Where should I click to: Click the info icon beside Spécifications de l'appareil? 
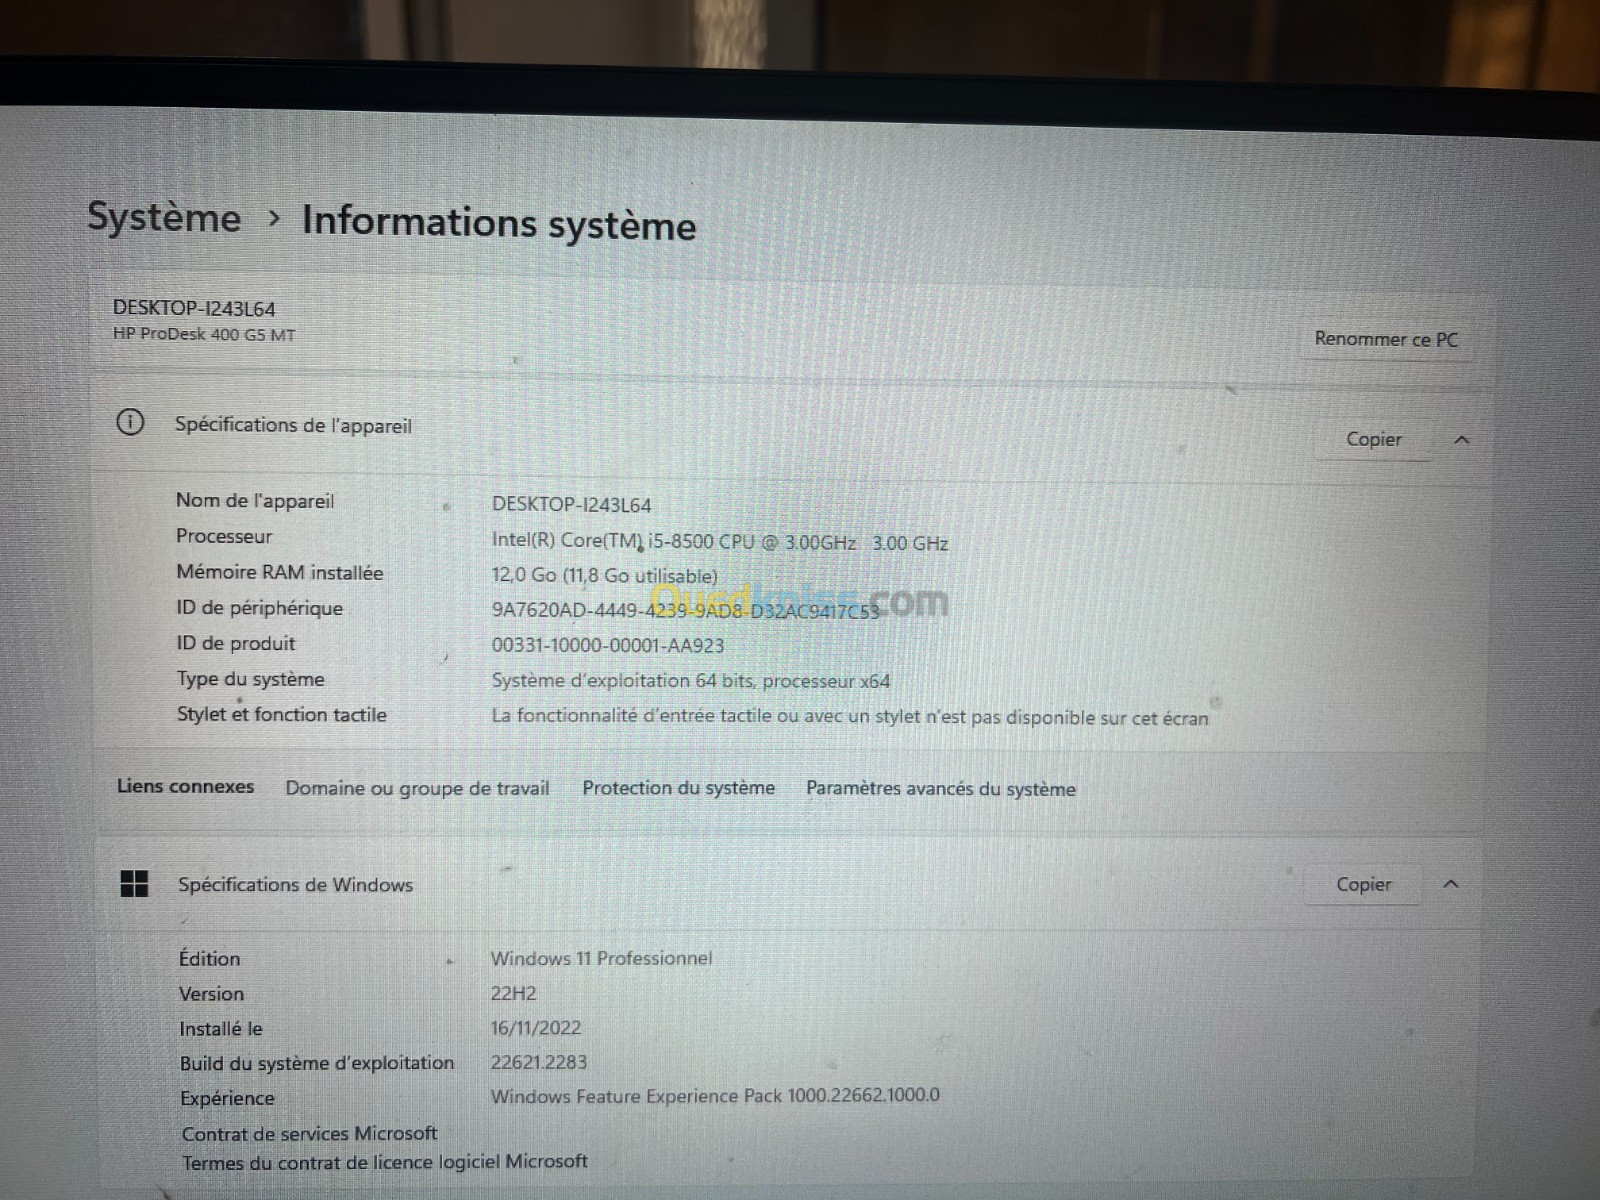point(130,423)
